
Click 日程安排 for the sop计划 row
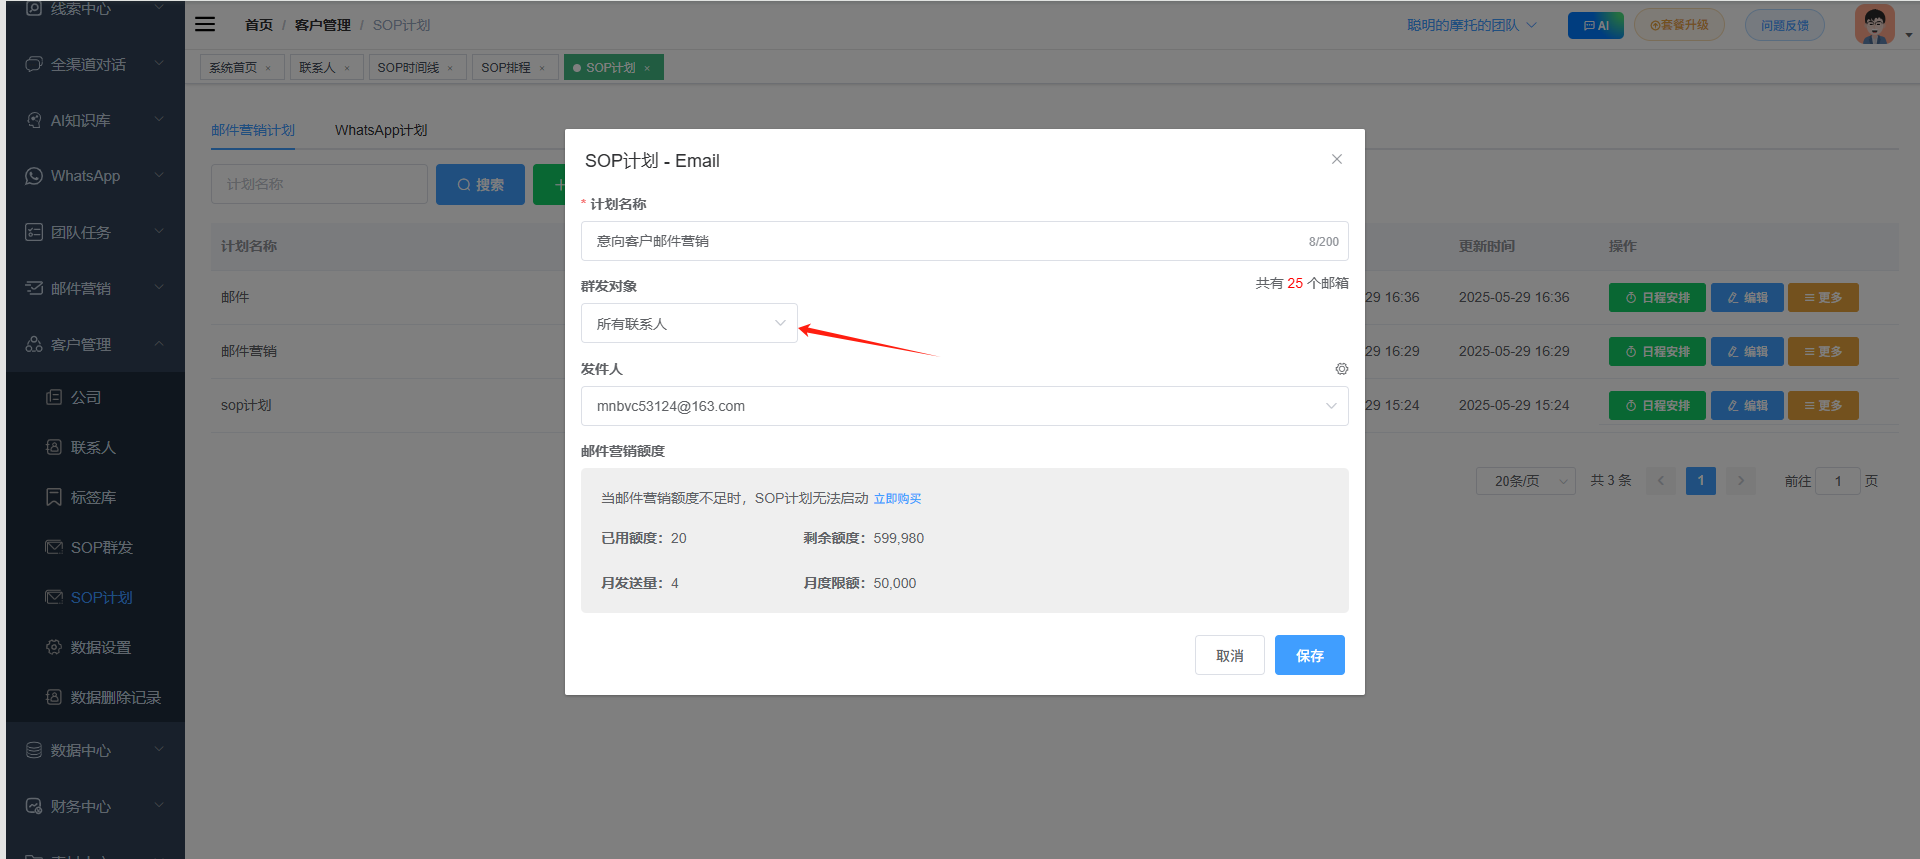(x=1657, y=406)
